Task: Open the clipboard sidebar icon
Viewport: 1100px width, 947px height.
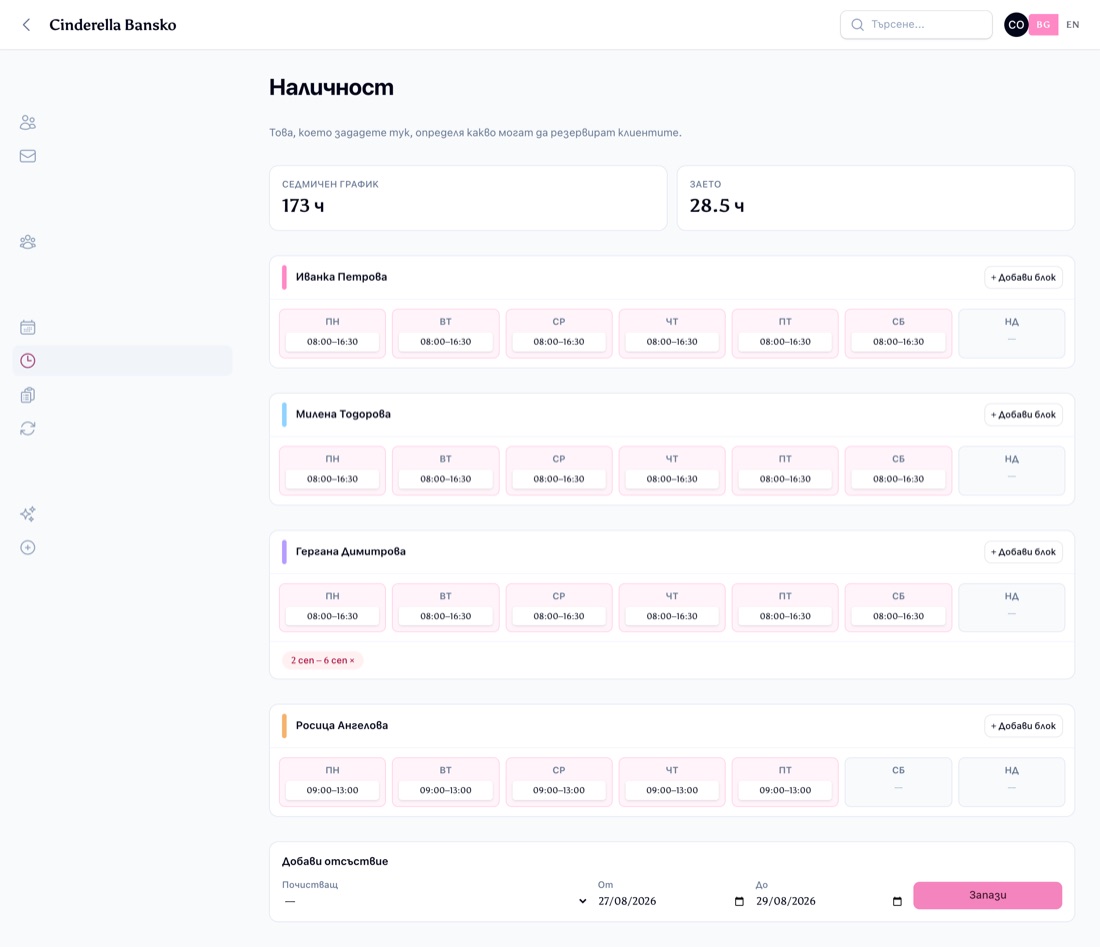Action: pos(28,395)
